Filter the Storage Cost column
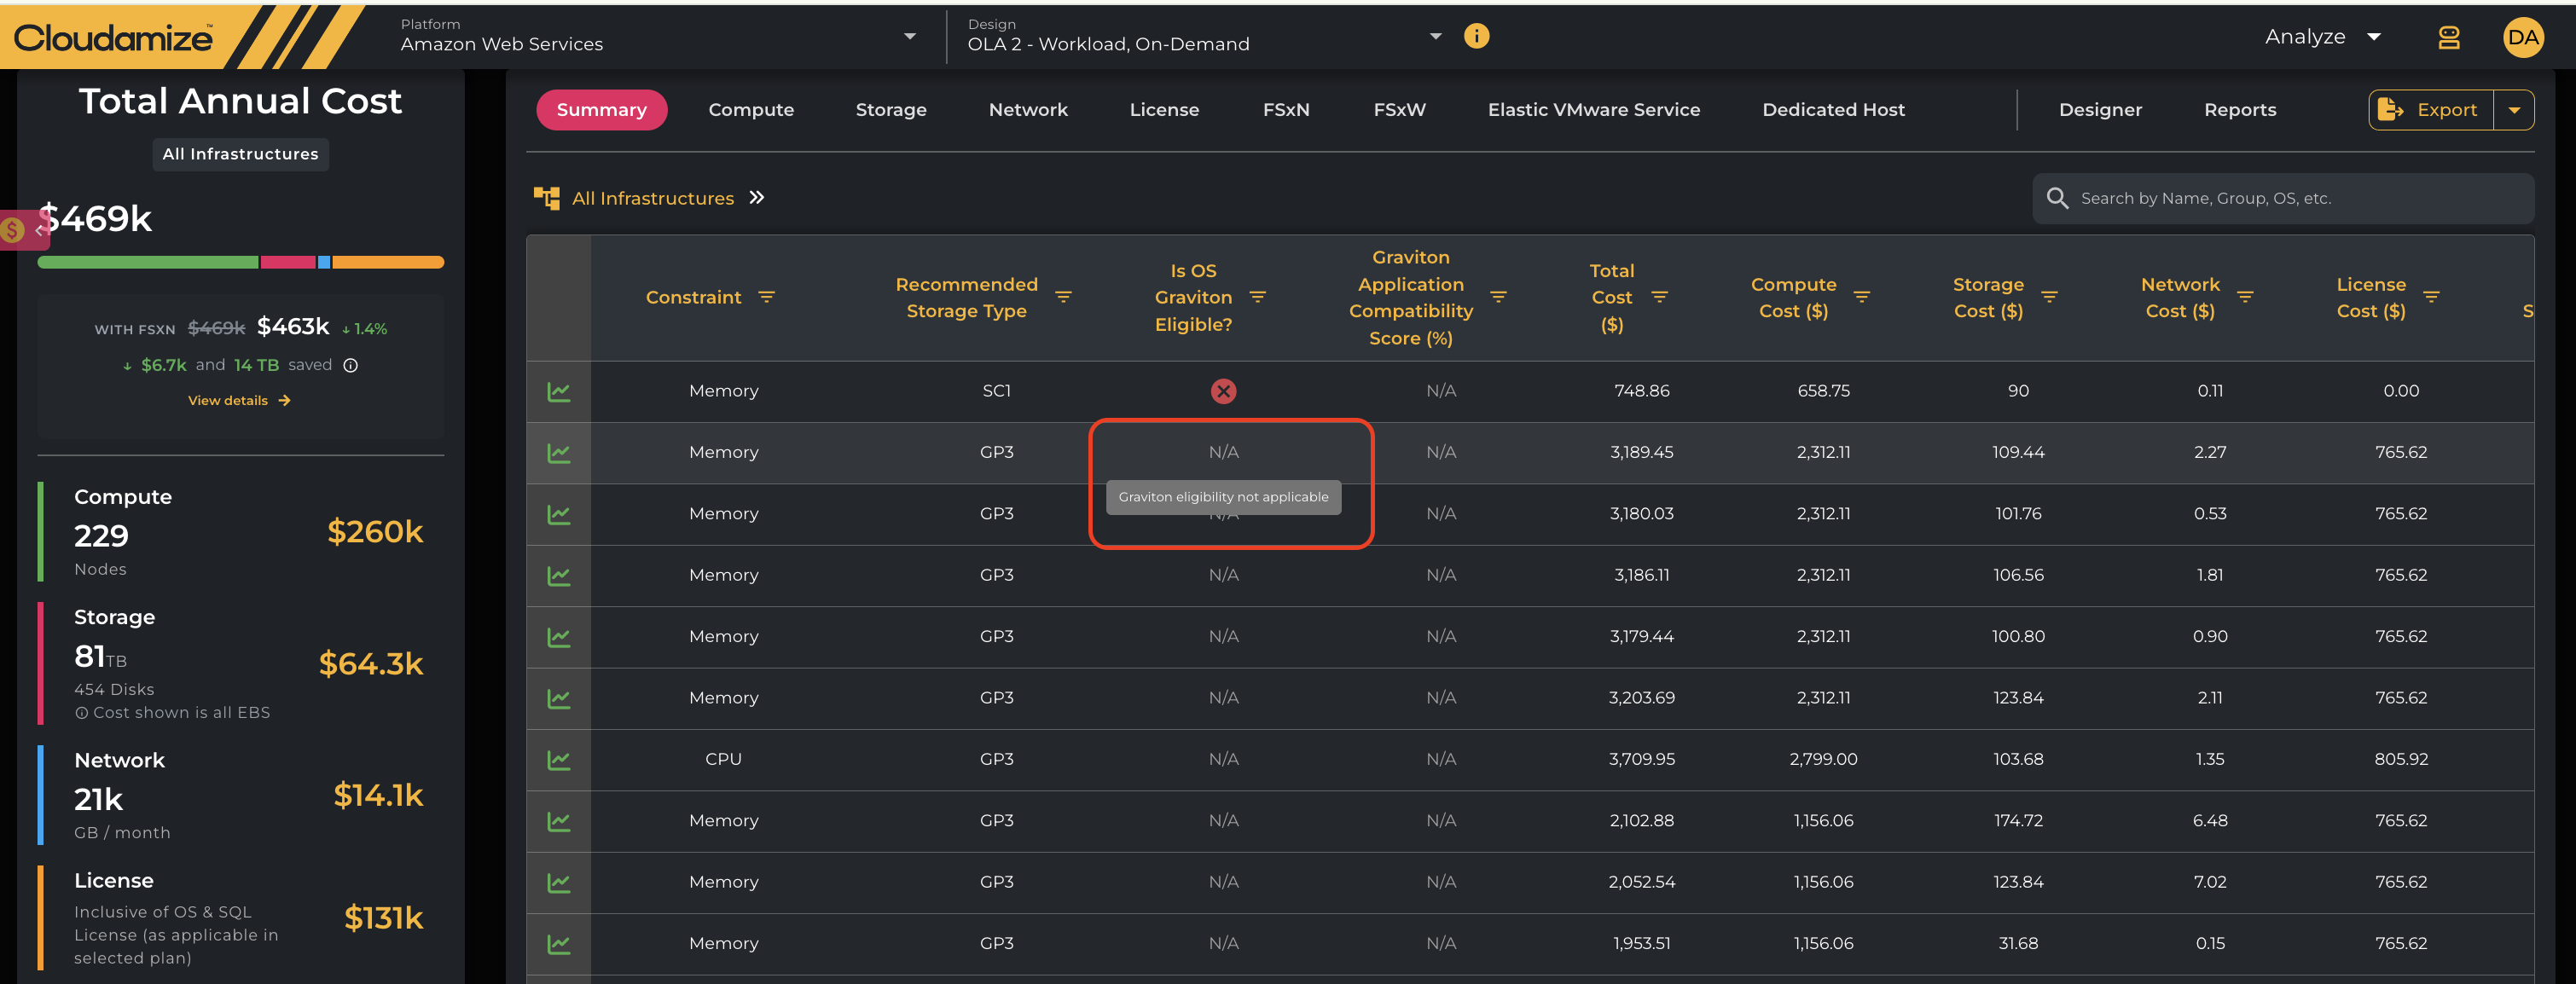Image resolution: width=2576 pixels, height=984 pixels. click(2049, 297)
